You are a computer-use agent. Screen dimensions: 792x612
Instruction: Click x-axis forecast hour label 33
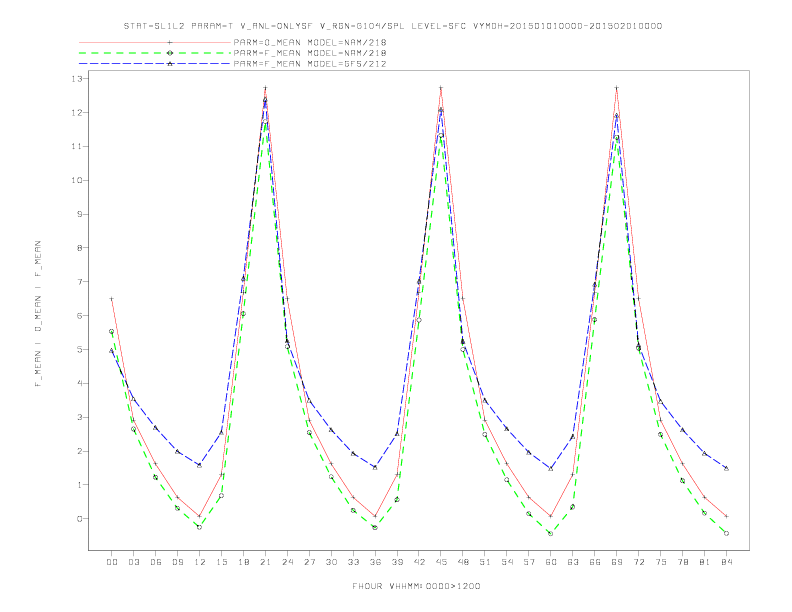353,562
